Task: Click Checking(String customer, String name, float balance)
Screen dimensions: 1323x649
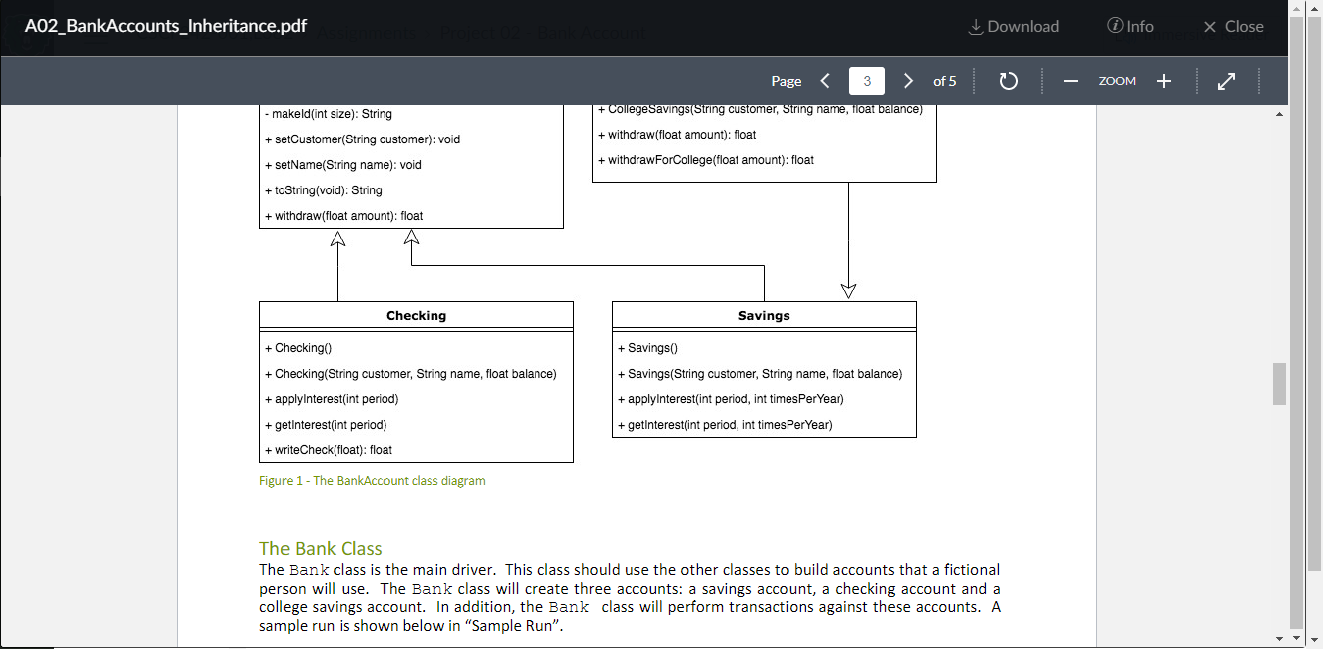Action: point(410,374)
